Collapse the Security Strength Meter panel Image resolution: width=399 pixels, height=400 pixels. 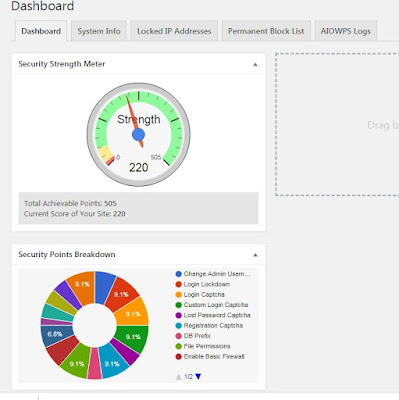[255, 64]
